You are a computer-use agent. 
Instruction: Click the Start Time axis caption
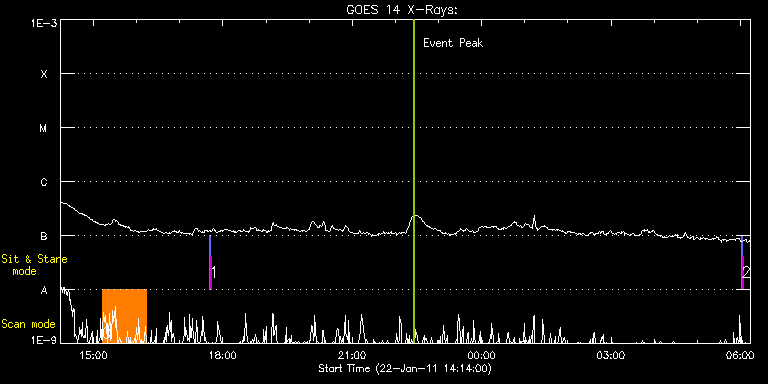[405, 368]
